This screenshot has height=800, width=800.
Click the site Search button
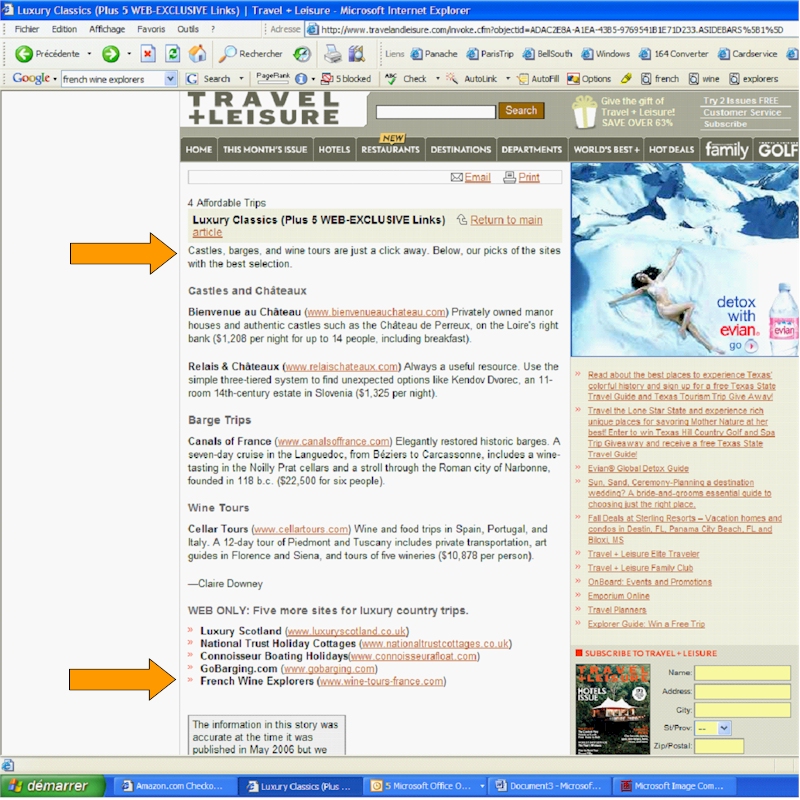click(x=521, y=110)
